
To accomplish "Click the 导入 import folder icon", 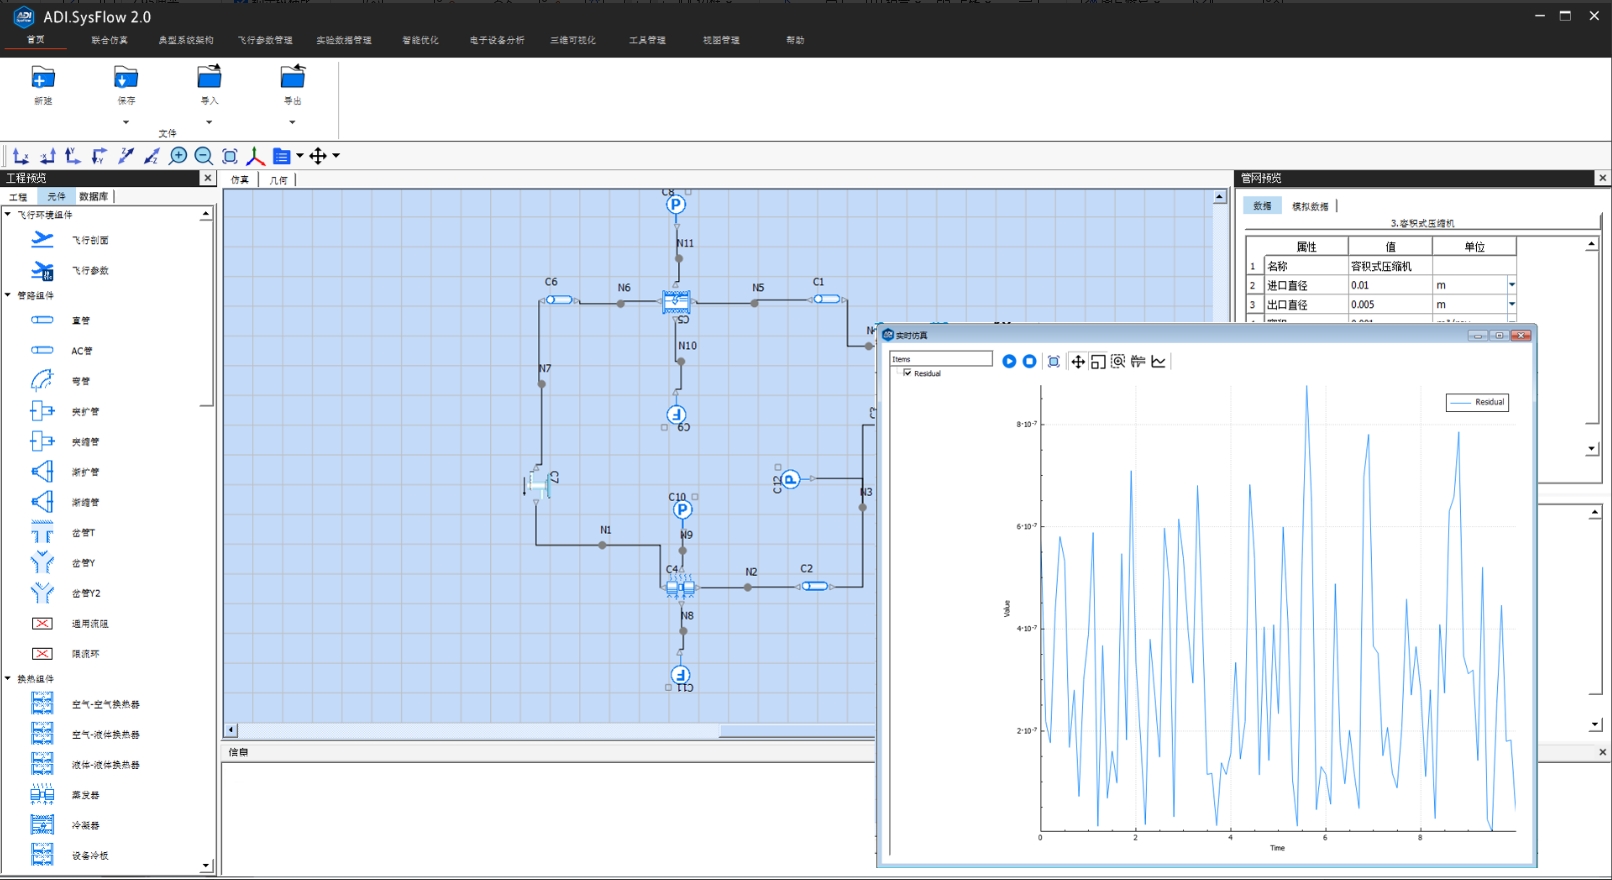I will tap(209, 77).
